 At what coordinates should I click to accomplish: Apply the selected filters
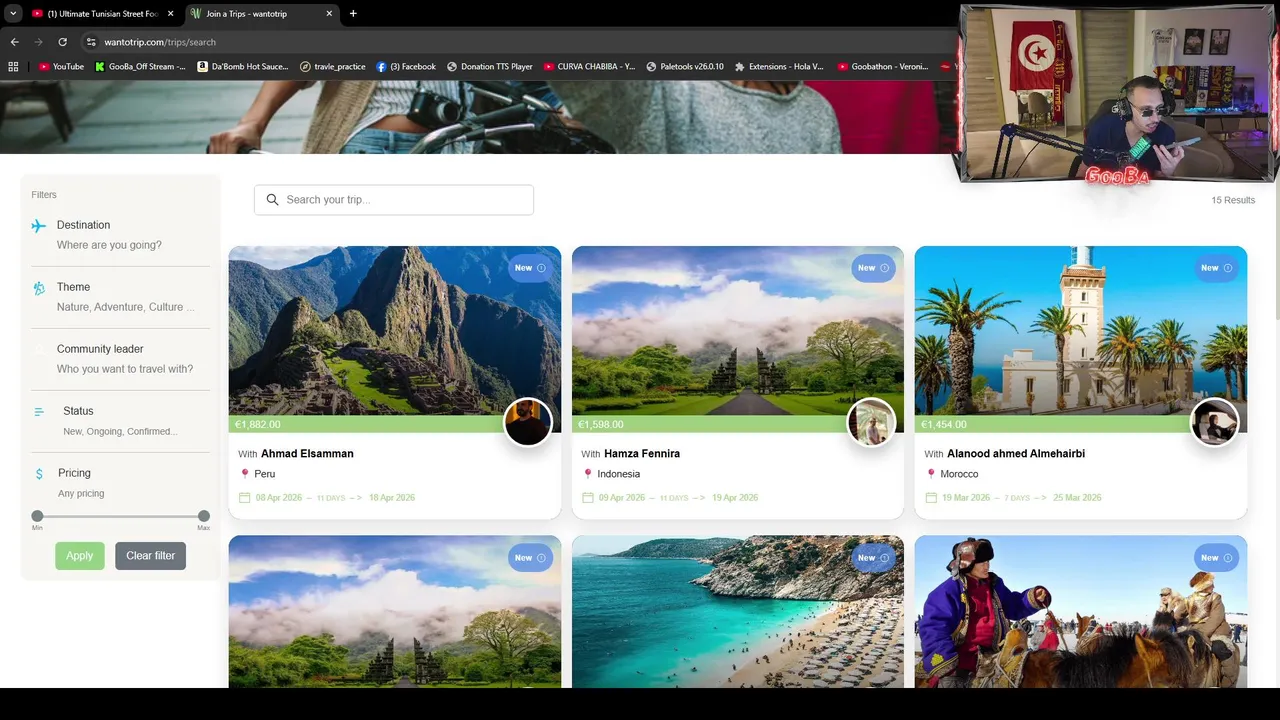80,556
